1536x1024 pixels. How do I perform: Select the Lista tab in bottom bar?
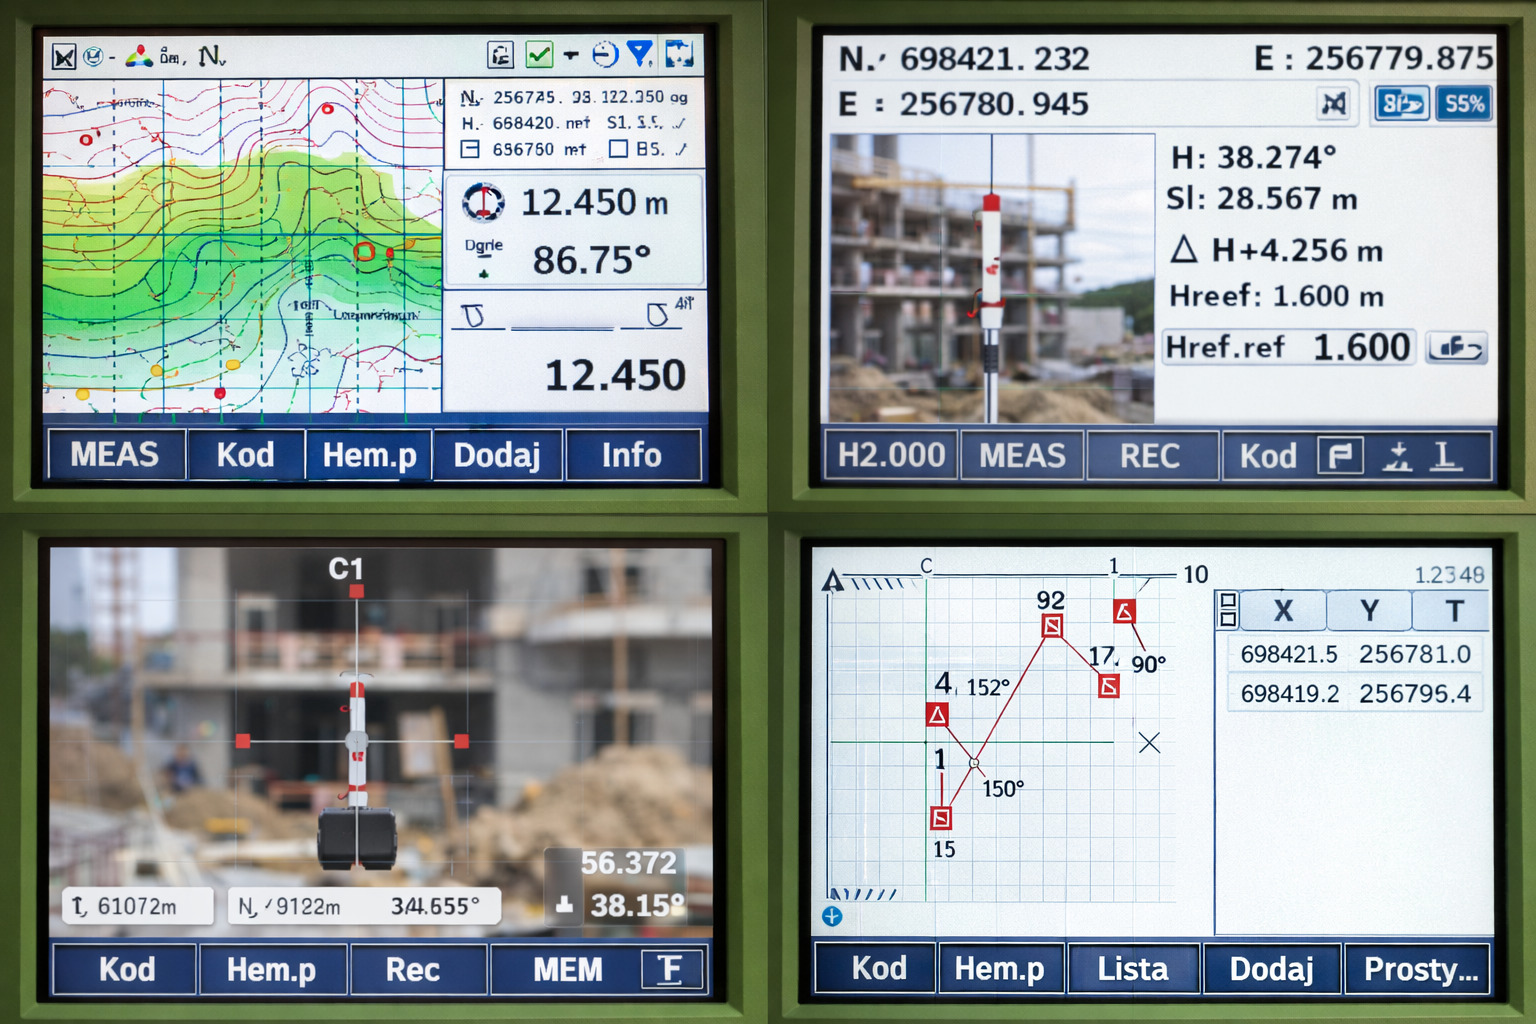(x=1133, y=968)
